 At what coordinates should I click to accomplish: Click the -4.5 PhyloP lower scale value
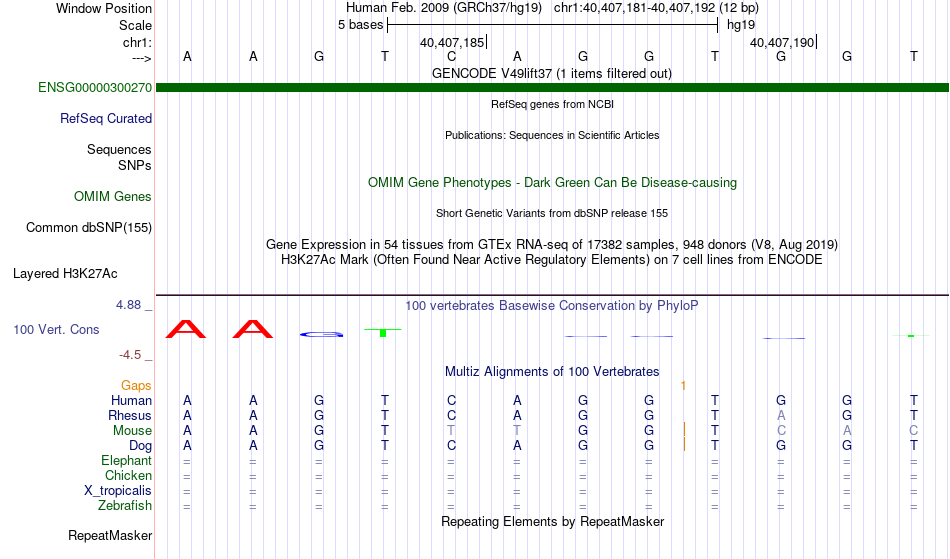click(x=130, y=355)
